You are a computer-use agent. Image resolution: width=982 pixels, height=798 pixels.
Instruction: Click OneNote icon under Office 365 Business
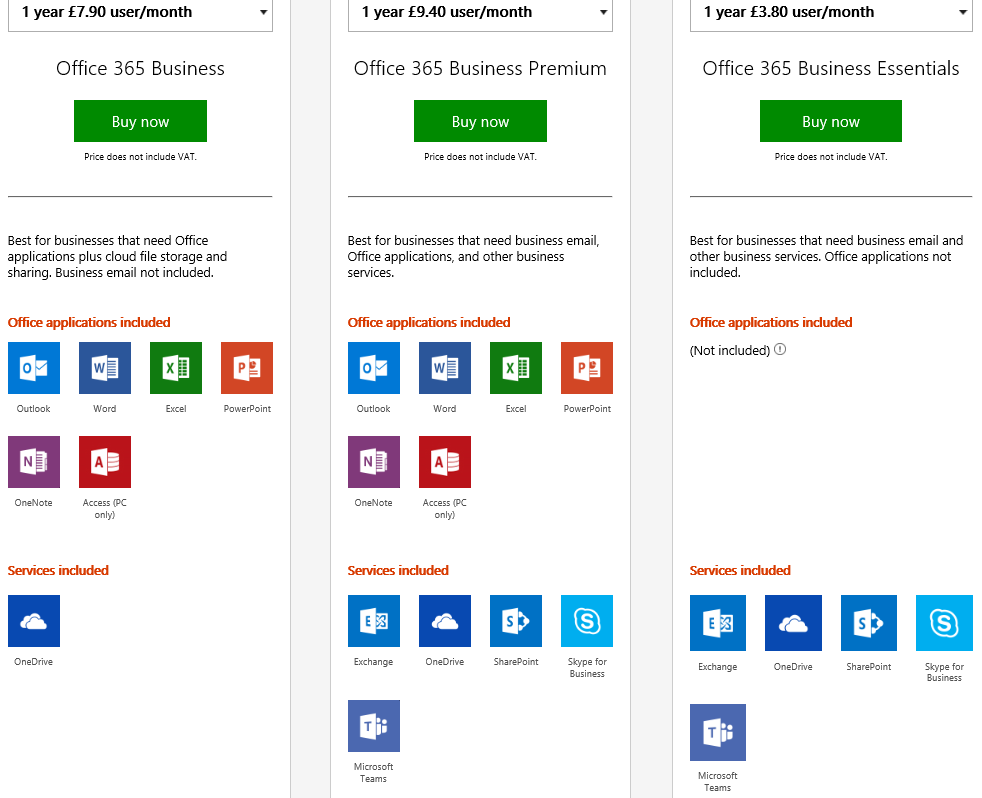[34, 462]
